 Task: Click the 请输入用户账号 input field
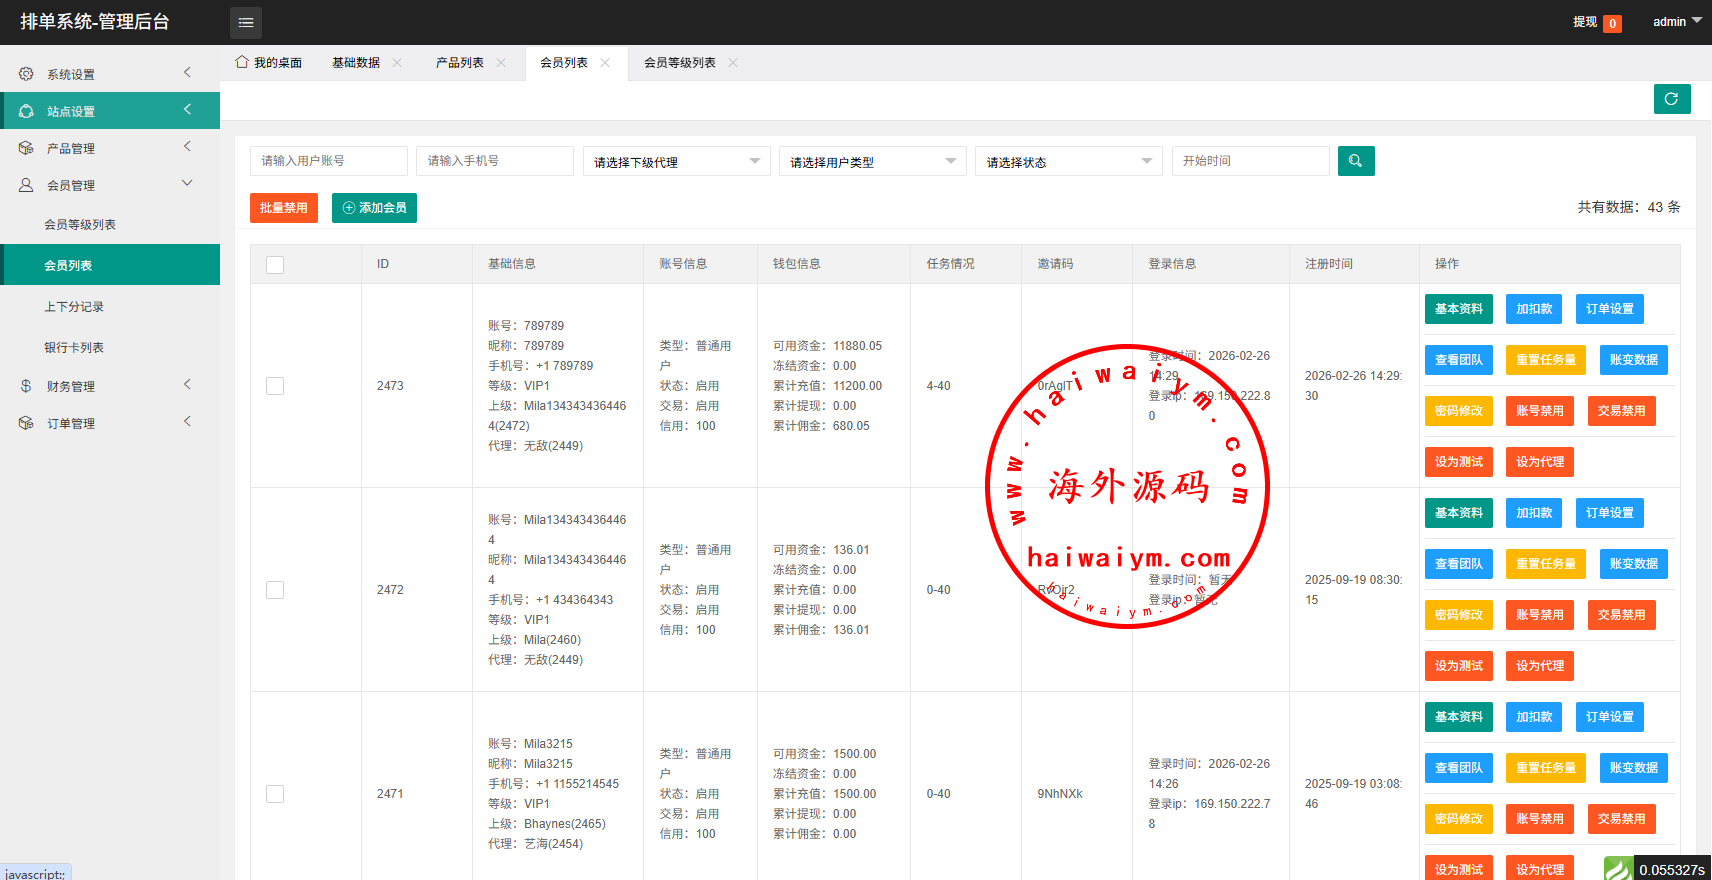click(x=328, y=161)
